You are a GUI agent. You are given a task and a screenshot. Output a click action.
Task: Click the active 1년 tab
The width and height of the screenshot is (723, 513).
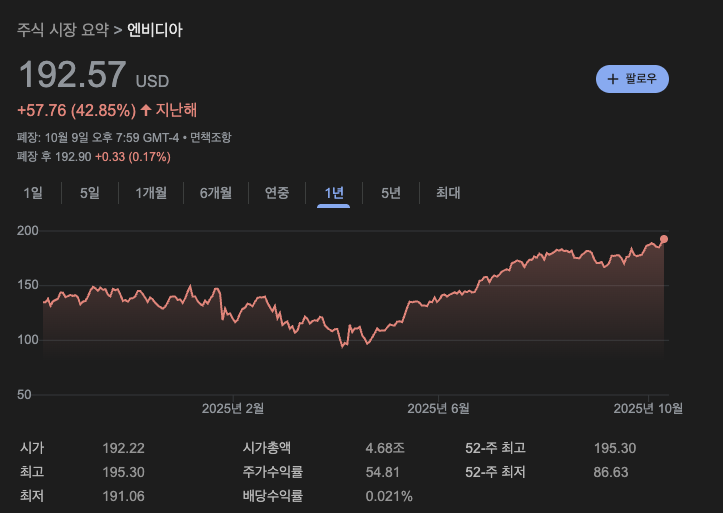pos(334,193)
